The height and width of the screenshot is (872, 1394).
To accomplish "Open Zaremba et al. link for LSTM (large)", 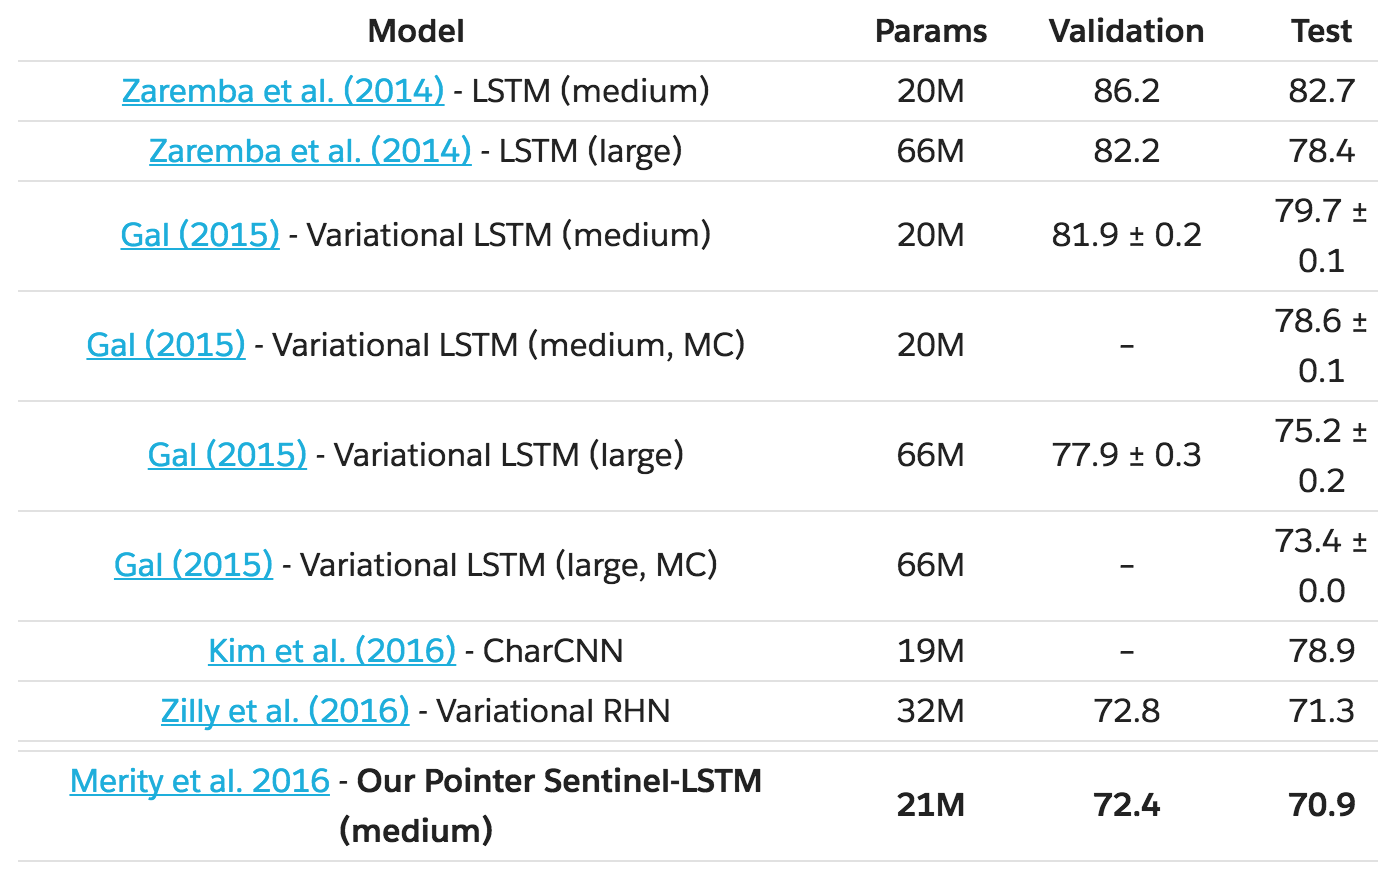I will click(310, 151).
